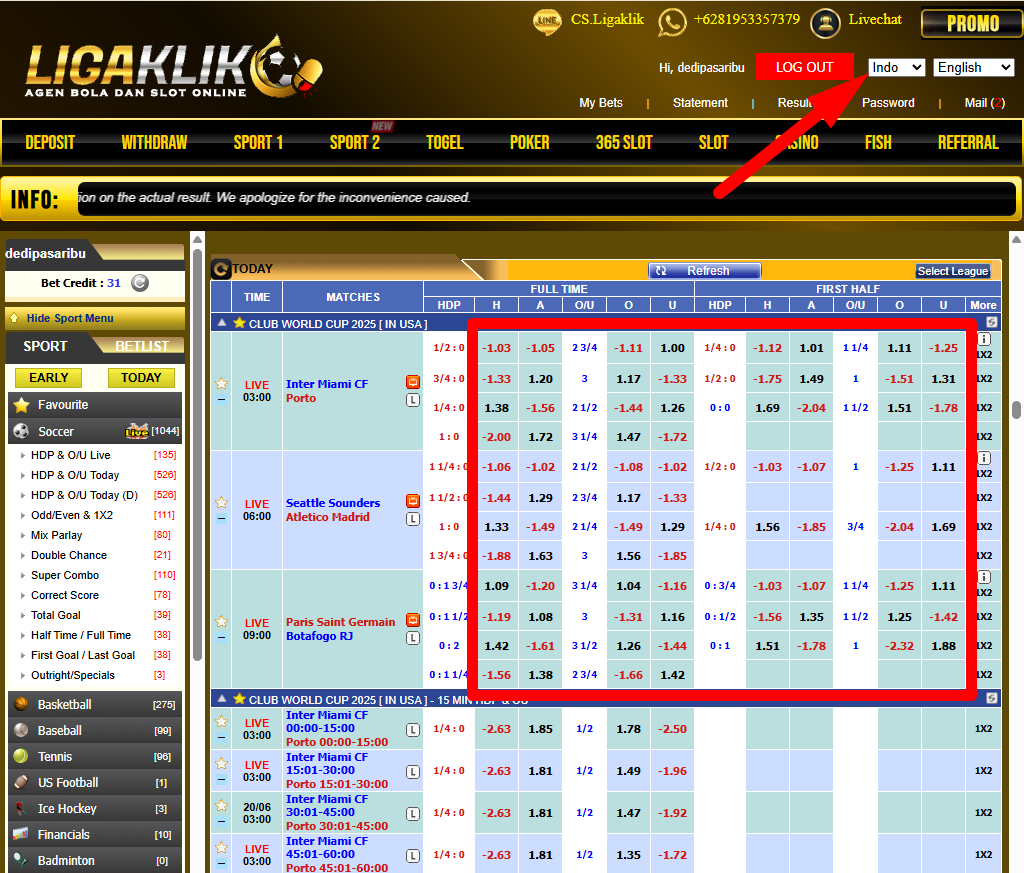This screenshot has height=873, width=1024.
Task: Click the sidebar vertical scrollbar thumb
Action: tap(197, 454)
